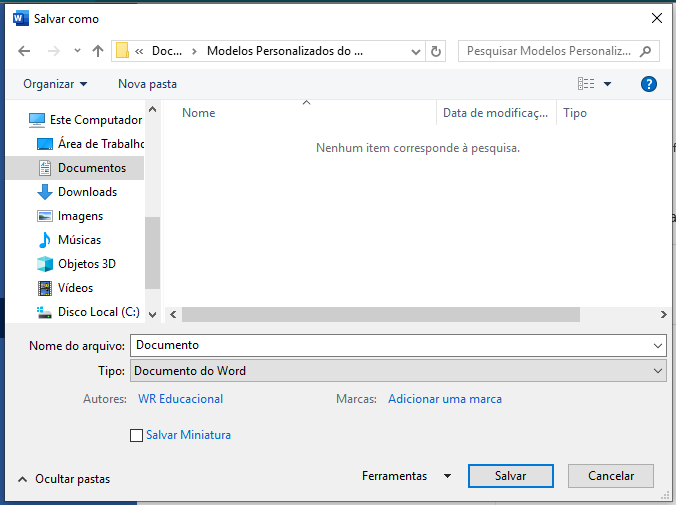
Task: Click Nova pasta in the toolbar
Action: 147,84
